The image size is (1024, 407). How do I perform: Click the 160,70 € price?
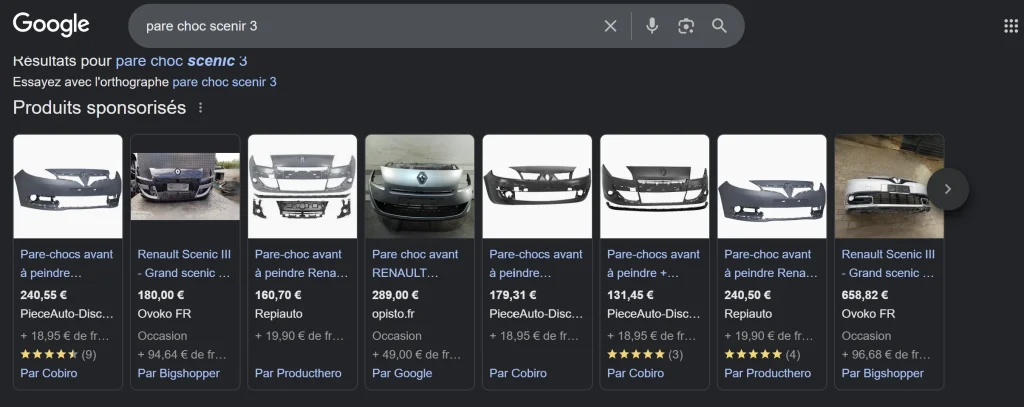pos(278,295)
